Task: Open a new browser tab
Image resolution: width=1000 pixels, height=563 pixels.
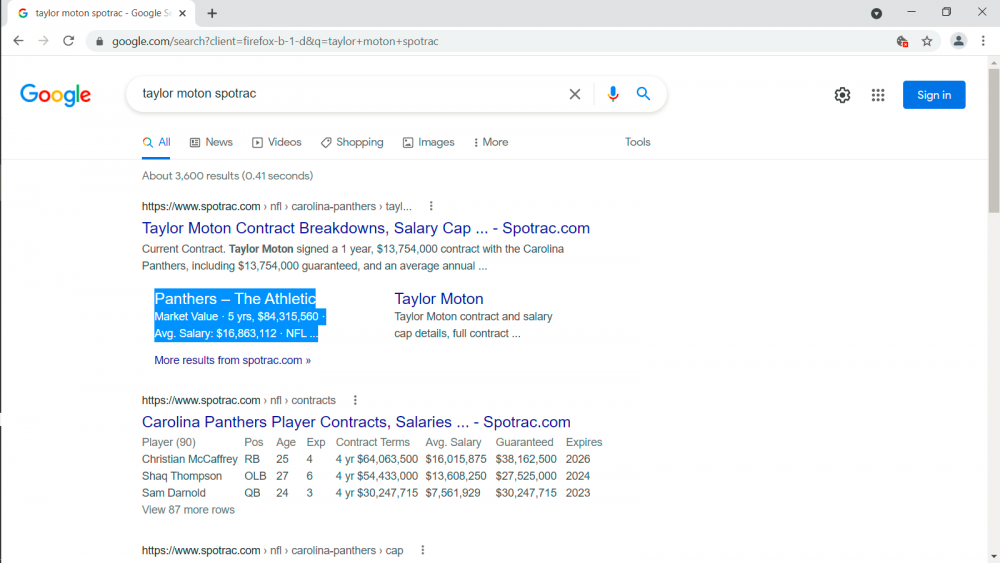Action: (212, 13)
